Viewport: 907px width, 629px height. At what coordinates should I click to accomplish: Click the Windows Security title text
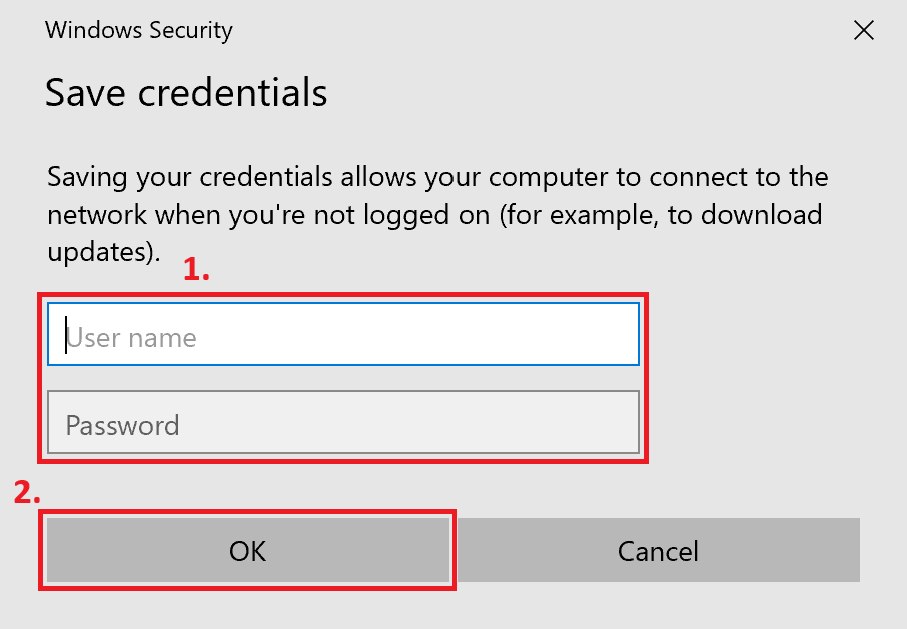tap(138, 30)
